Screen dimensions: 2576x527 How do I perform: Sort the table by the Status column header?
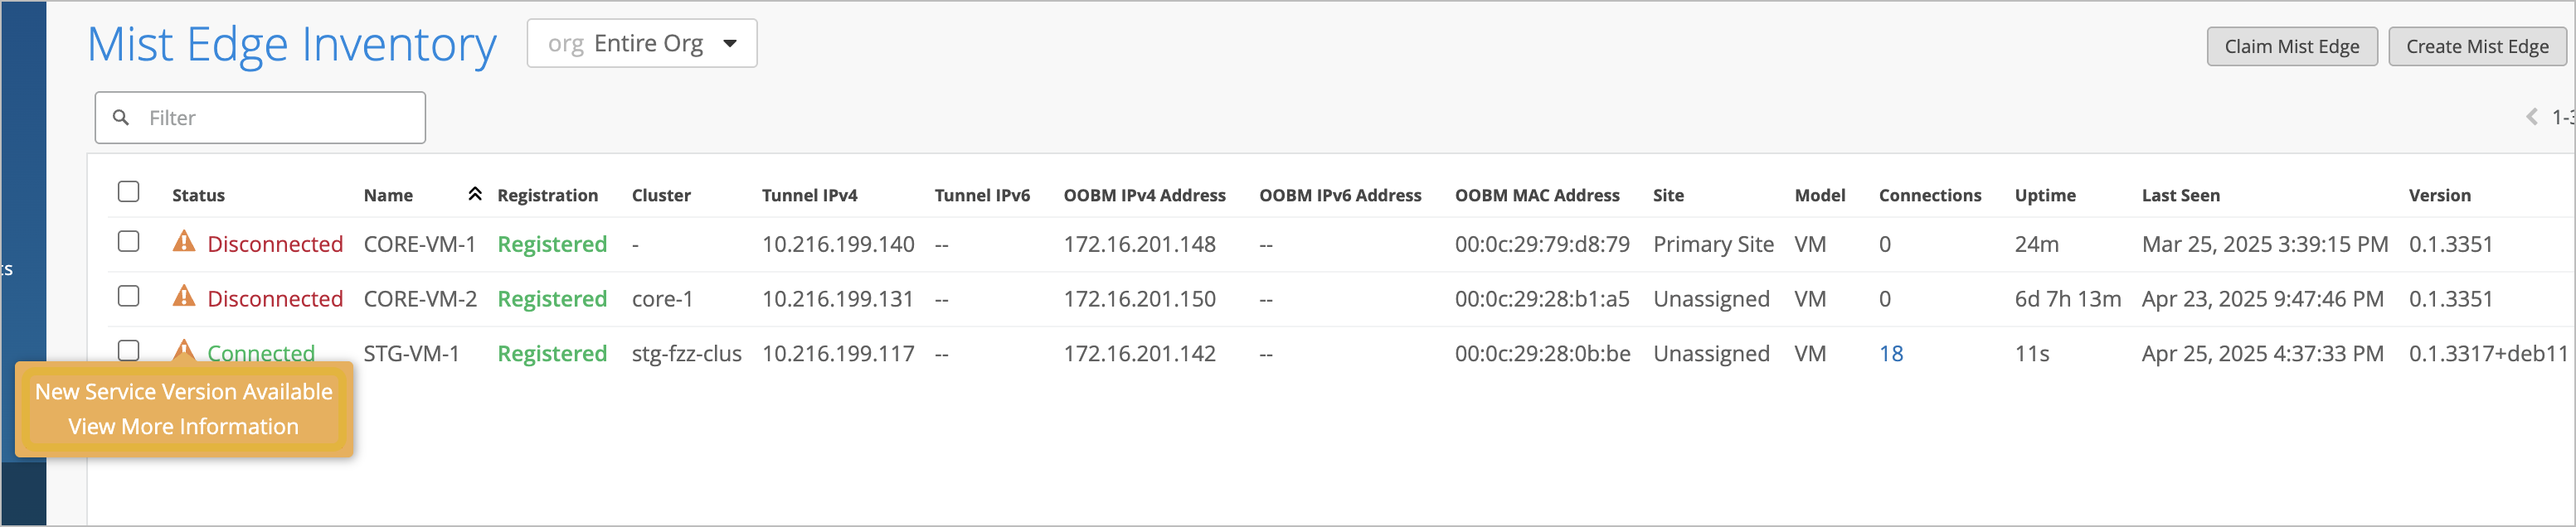pos(198,195)
